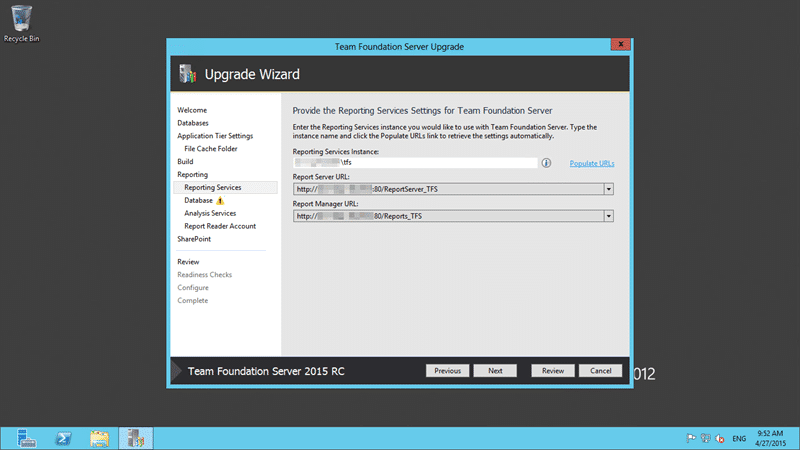
Task: Select the Complete step in the sidebar
Action: pos(192,301)
